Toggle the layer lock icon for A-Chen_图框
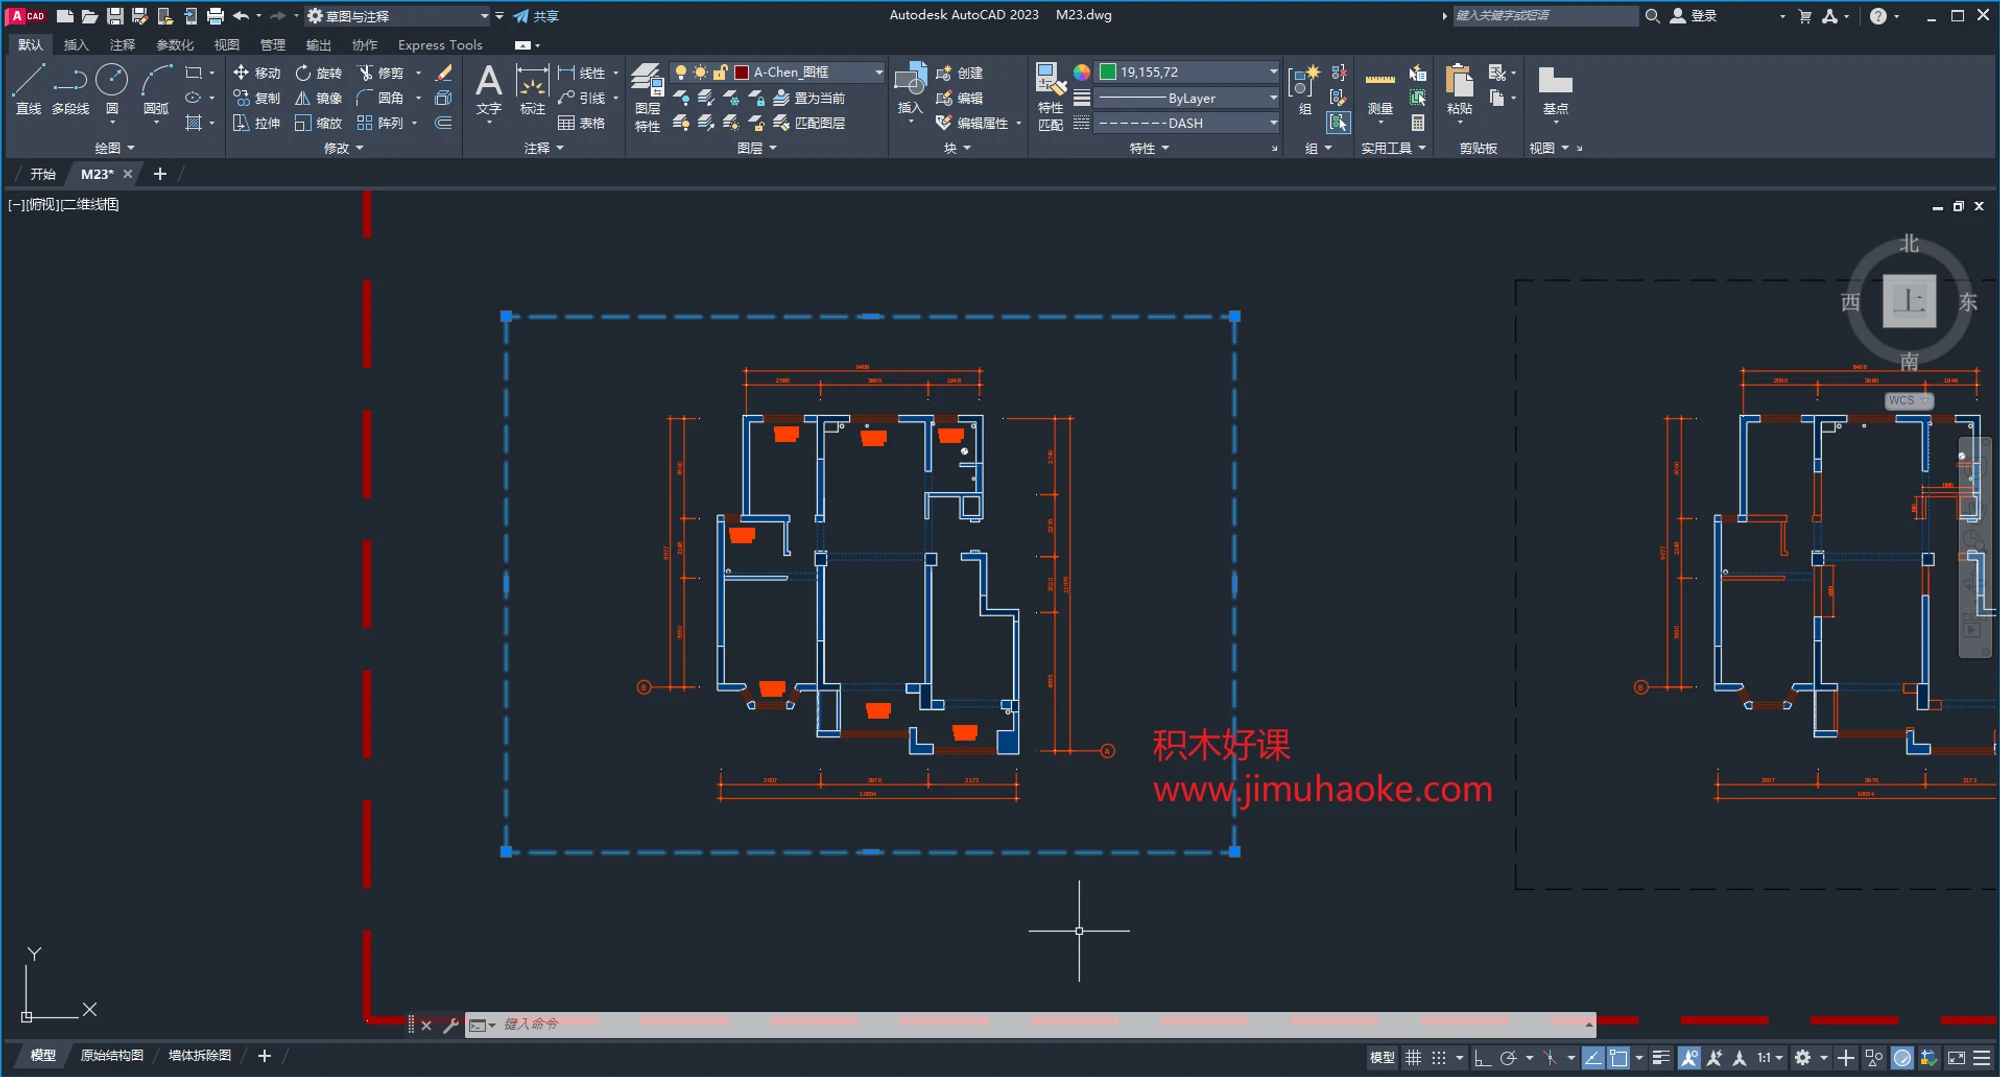The image size is (2000, 1077). click(720, 72)
